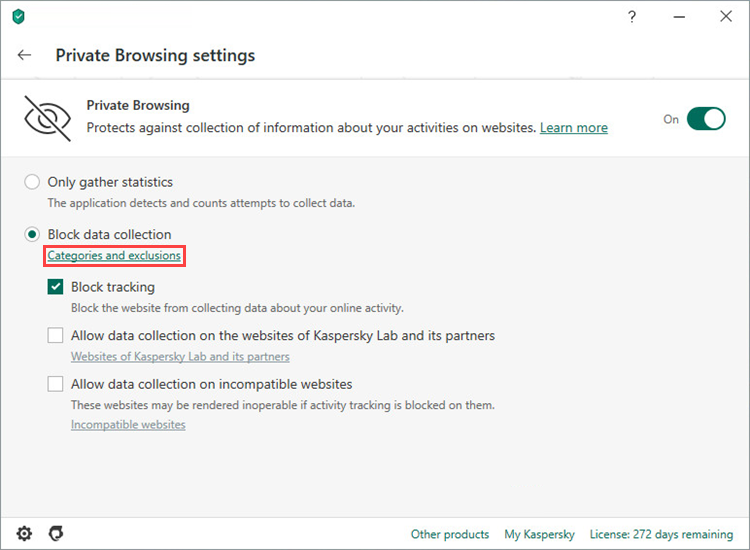The height and width of the screenshot is (550, 750).
Task: Click the Private Browsing heading text
Action: click(x=138, y=105)
